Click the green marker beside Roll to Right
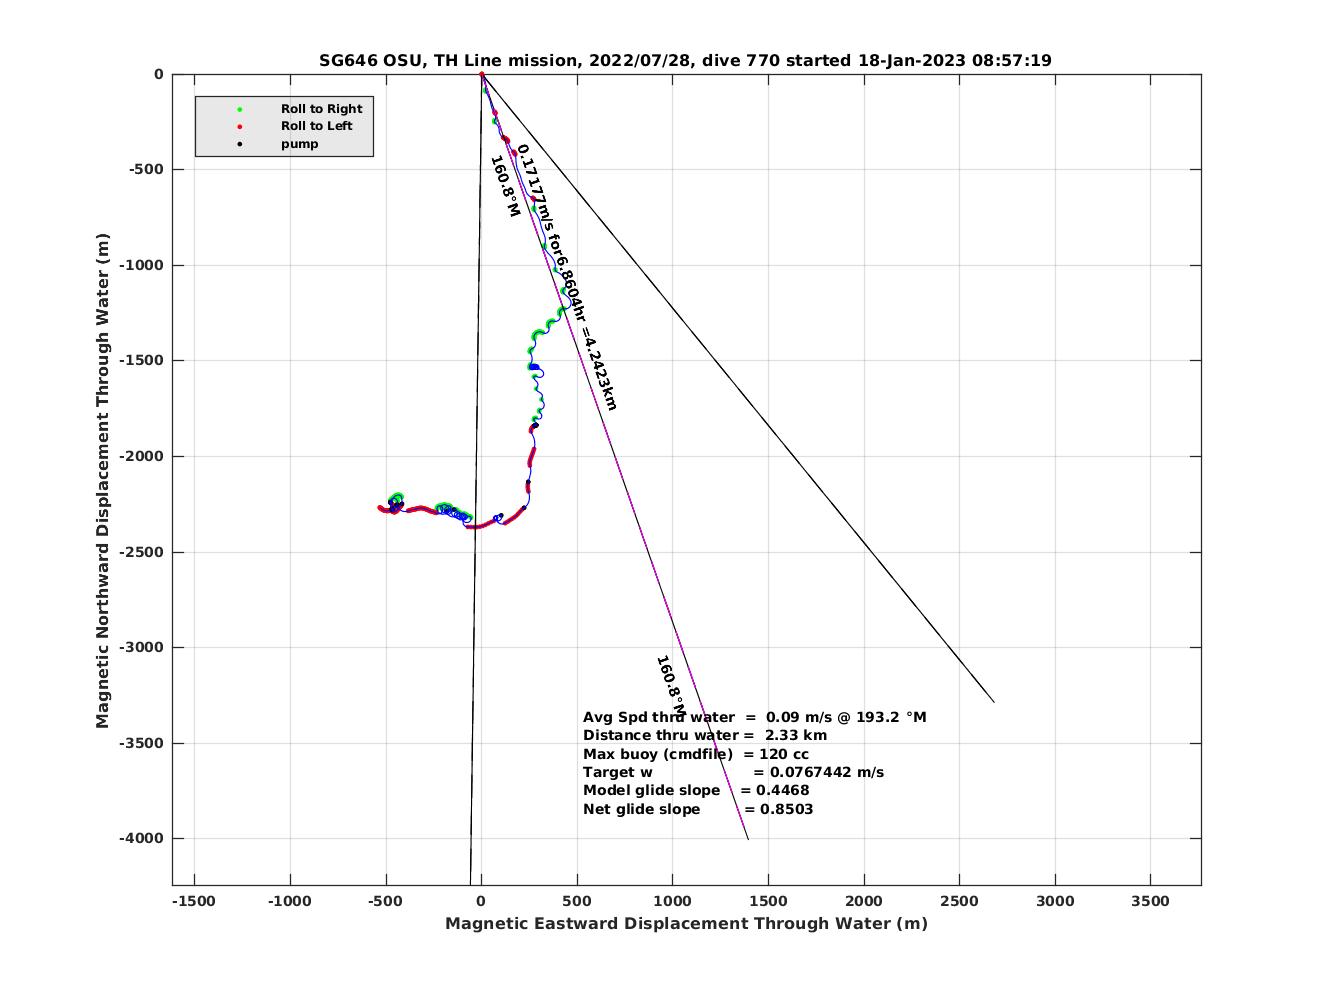The image size is (1328, 996). coord(240,109)
